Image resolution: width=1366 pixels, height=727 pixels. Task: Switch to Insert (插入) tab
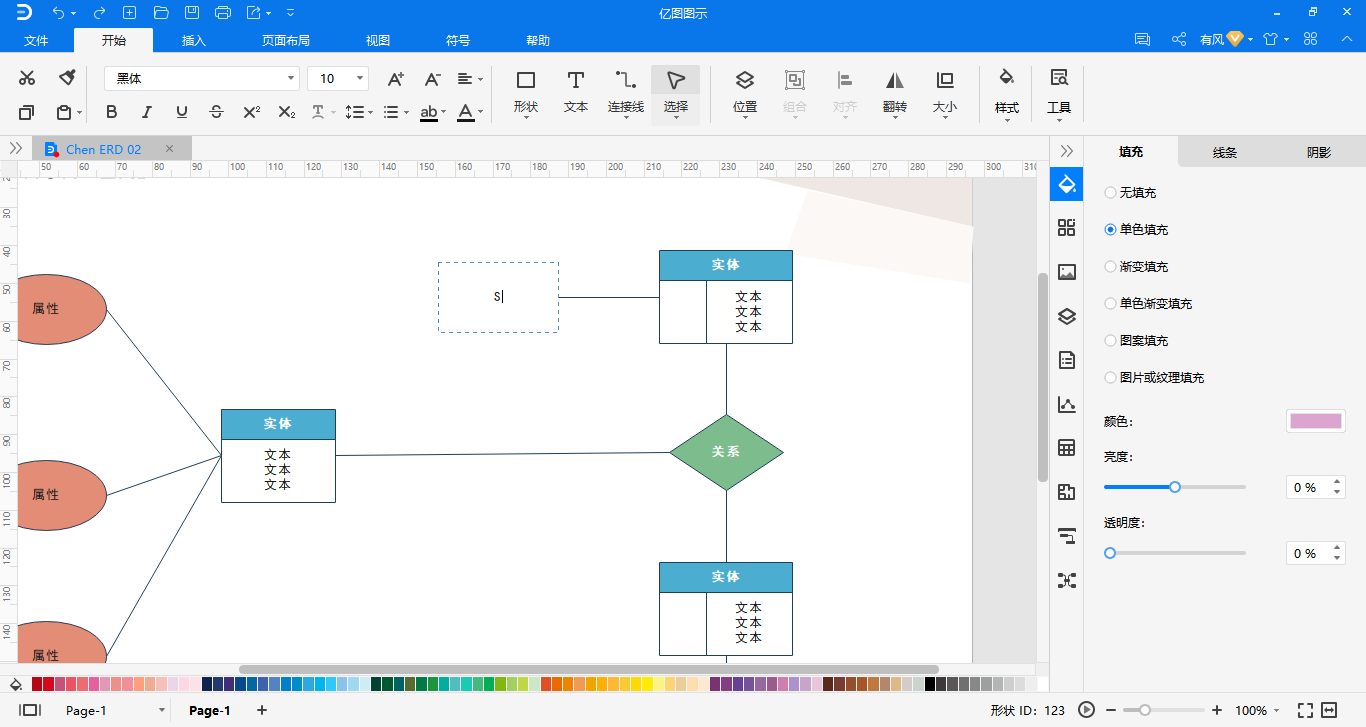point(194,40)
